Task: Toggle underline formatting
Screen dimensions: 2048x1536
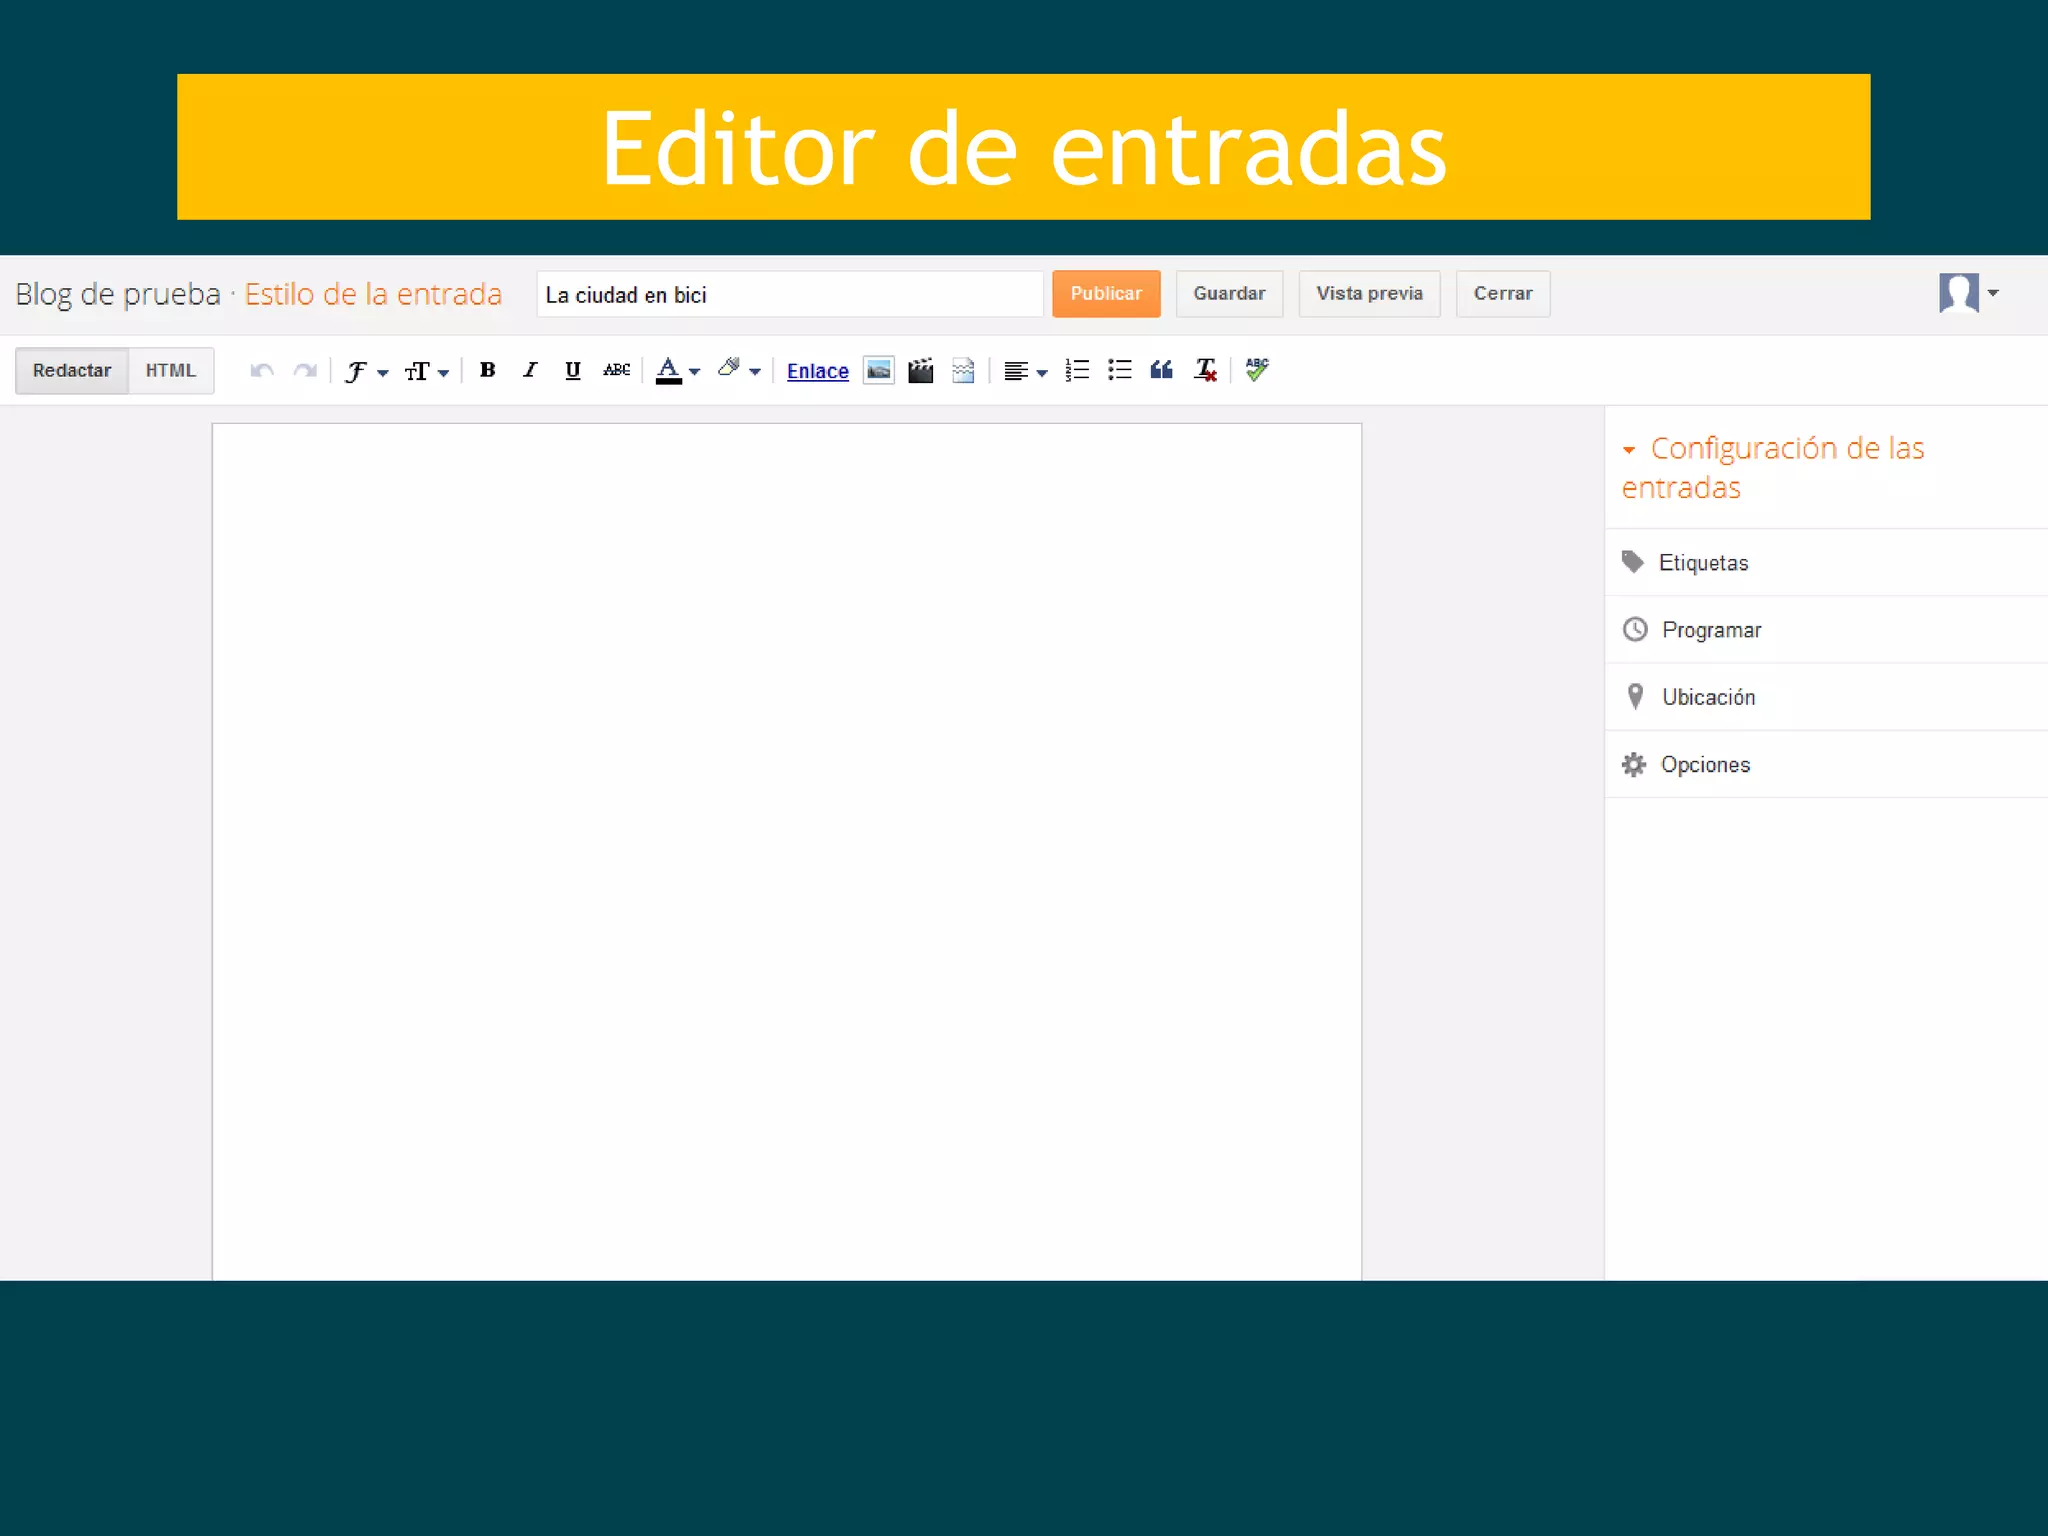Action: pyautogui.click(x=572, y=370)
